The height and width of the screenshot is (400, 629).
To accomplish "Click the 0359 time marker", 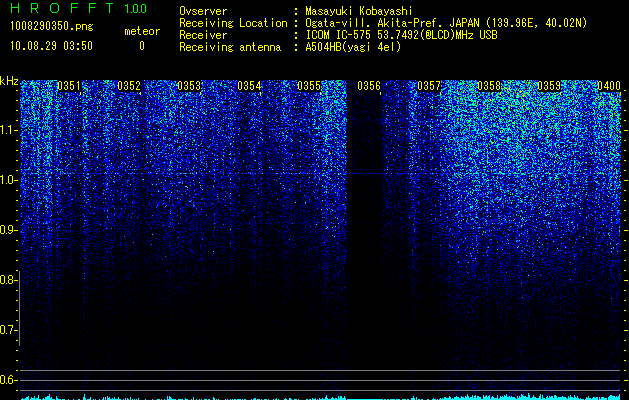I will point(549,86).
